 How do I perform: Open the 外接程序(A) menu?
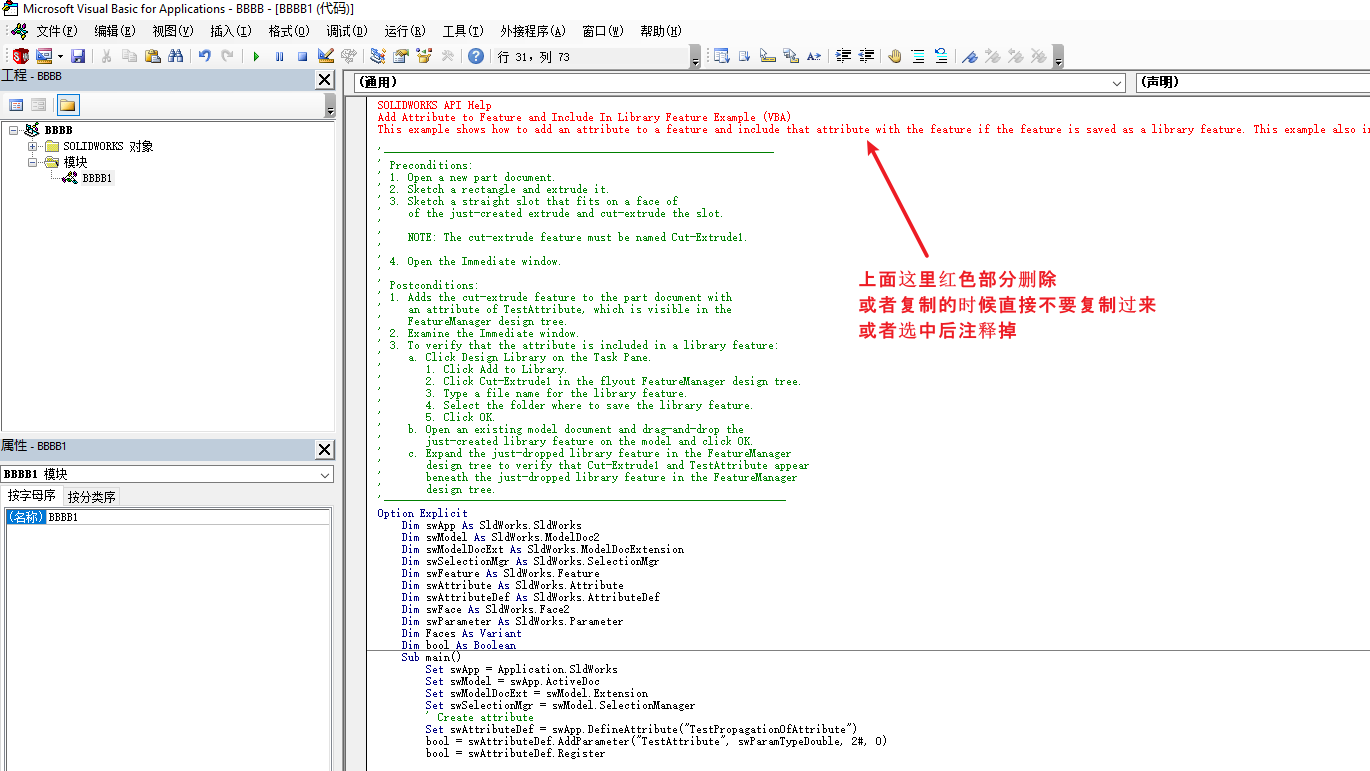pyautogui.click(x=532, y=31)
